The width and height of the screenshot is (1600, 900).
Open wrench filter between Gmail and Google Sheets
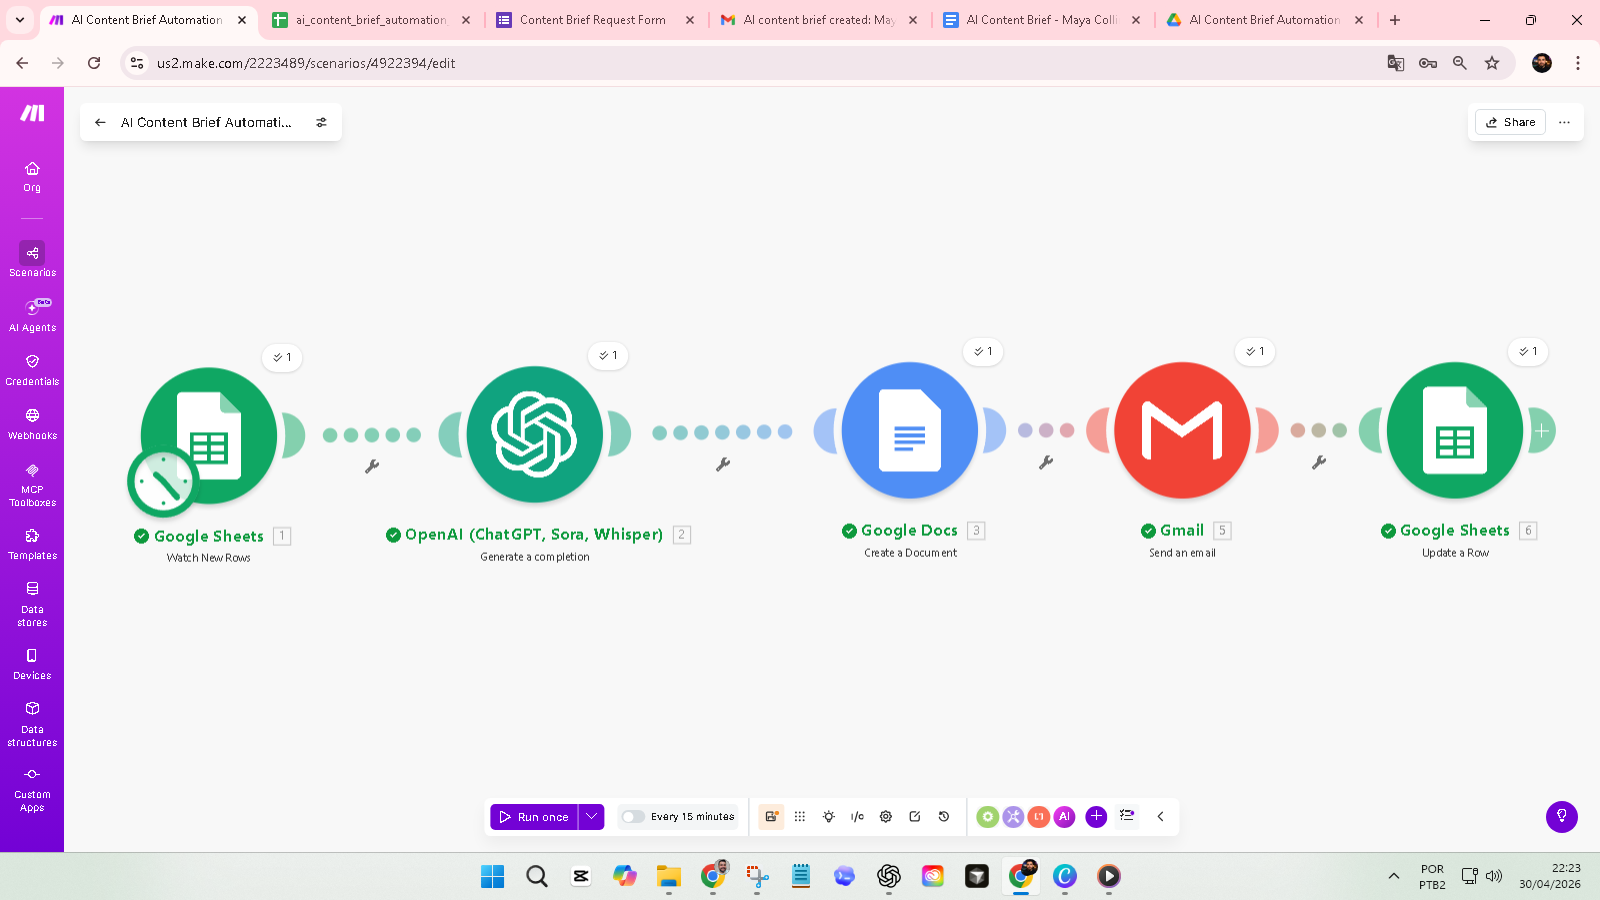1319,462
